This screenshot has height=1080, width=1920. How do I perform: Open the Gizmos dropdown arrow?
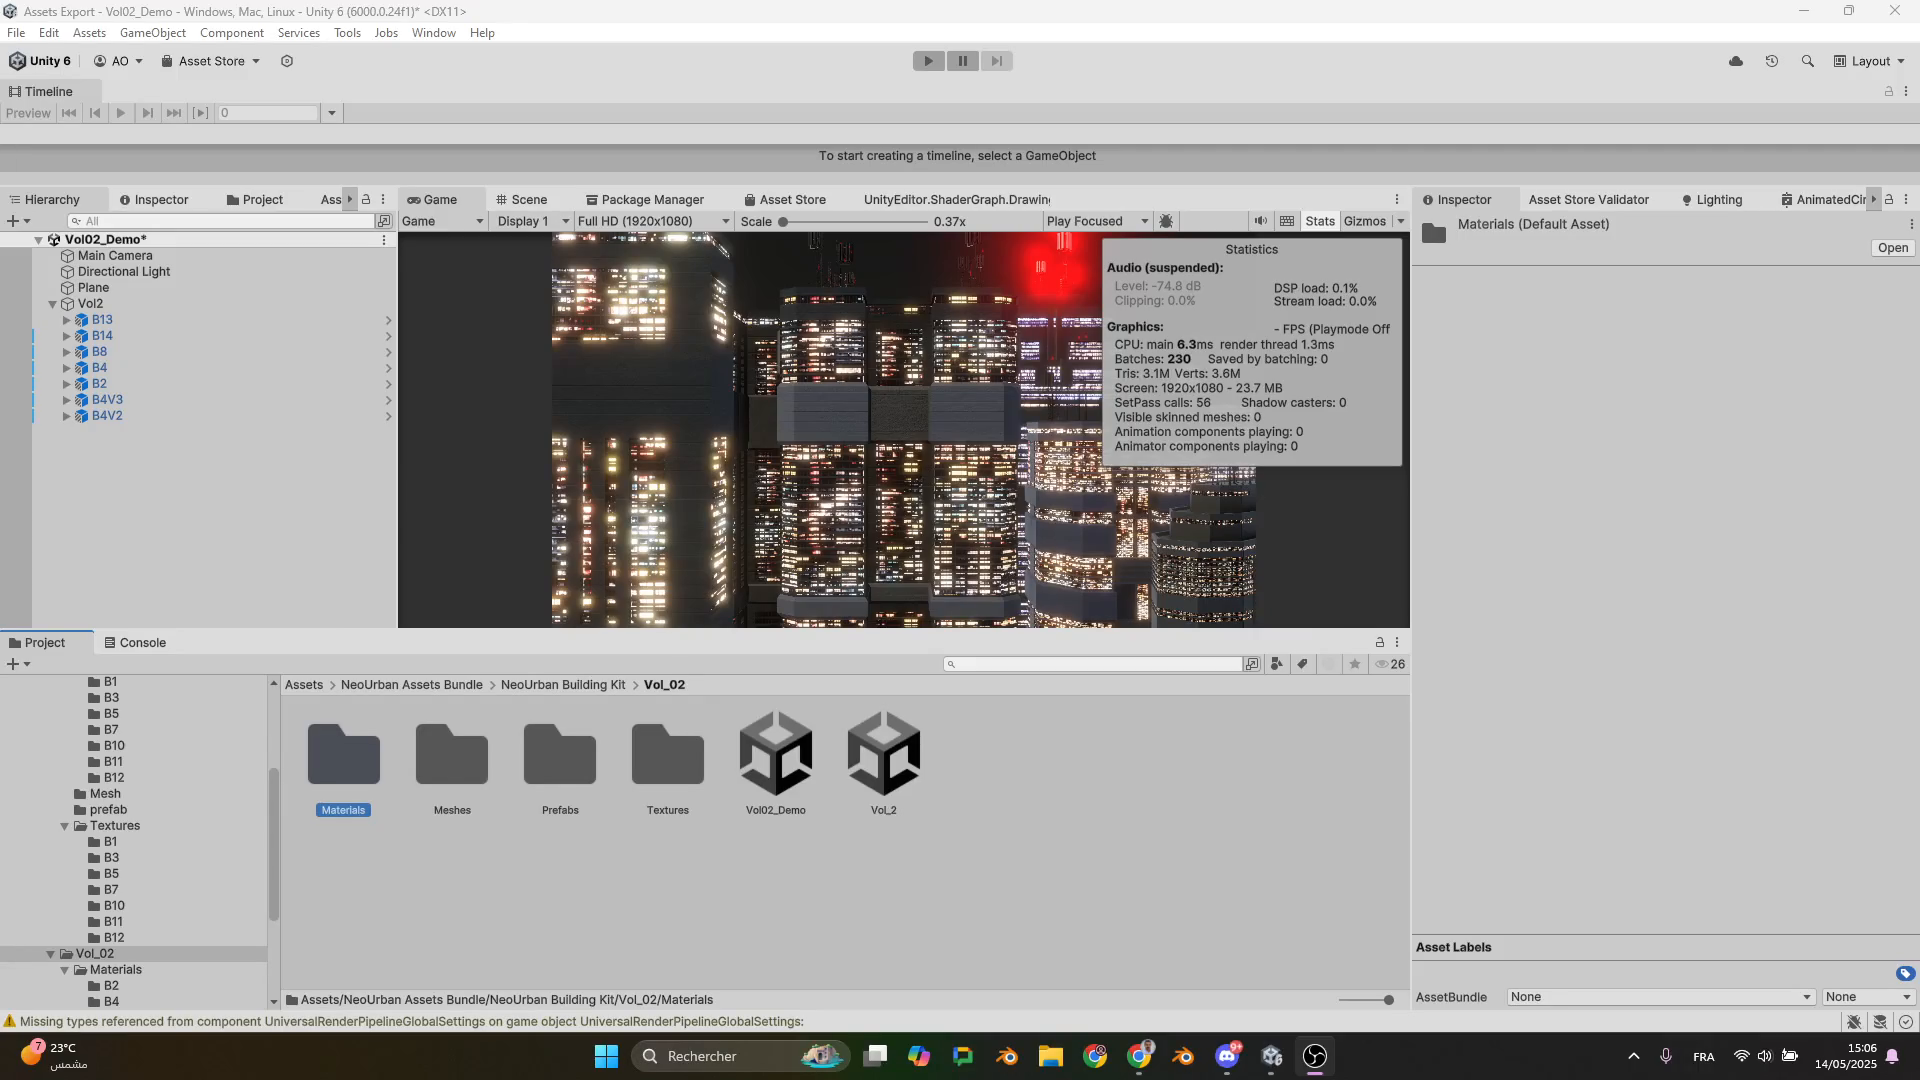point(1400,222)
